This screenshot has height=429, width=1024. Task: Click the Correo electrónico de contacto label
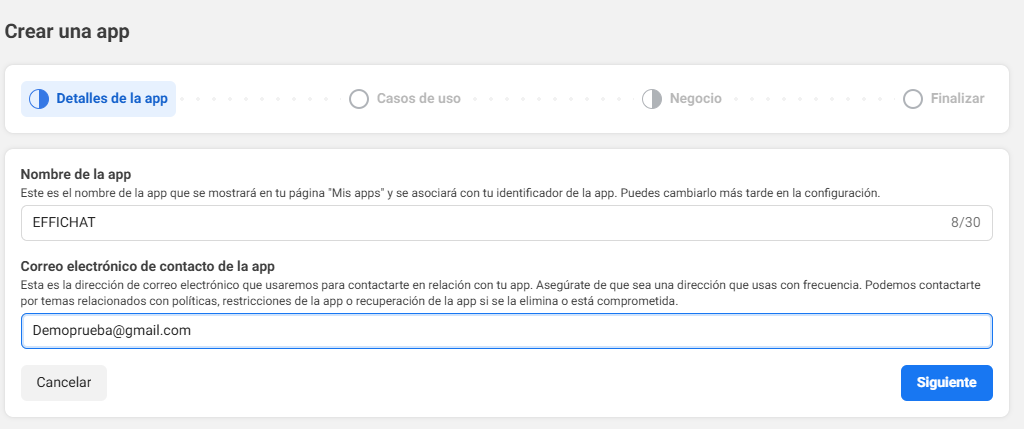pos(147,265)
